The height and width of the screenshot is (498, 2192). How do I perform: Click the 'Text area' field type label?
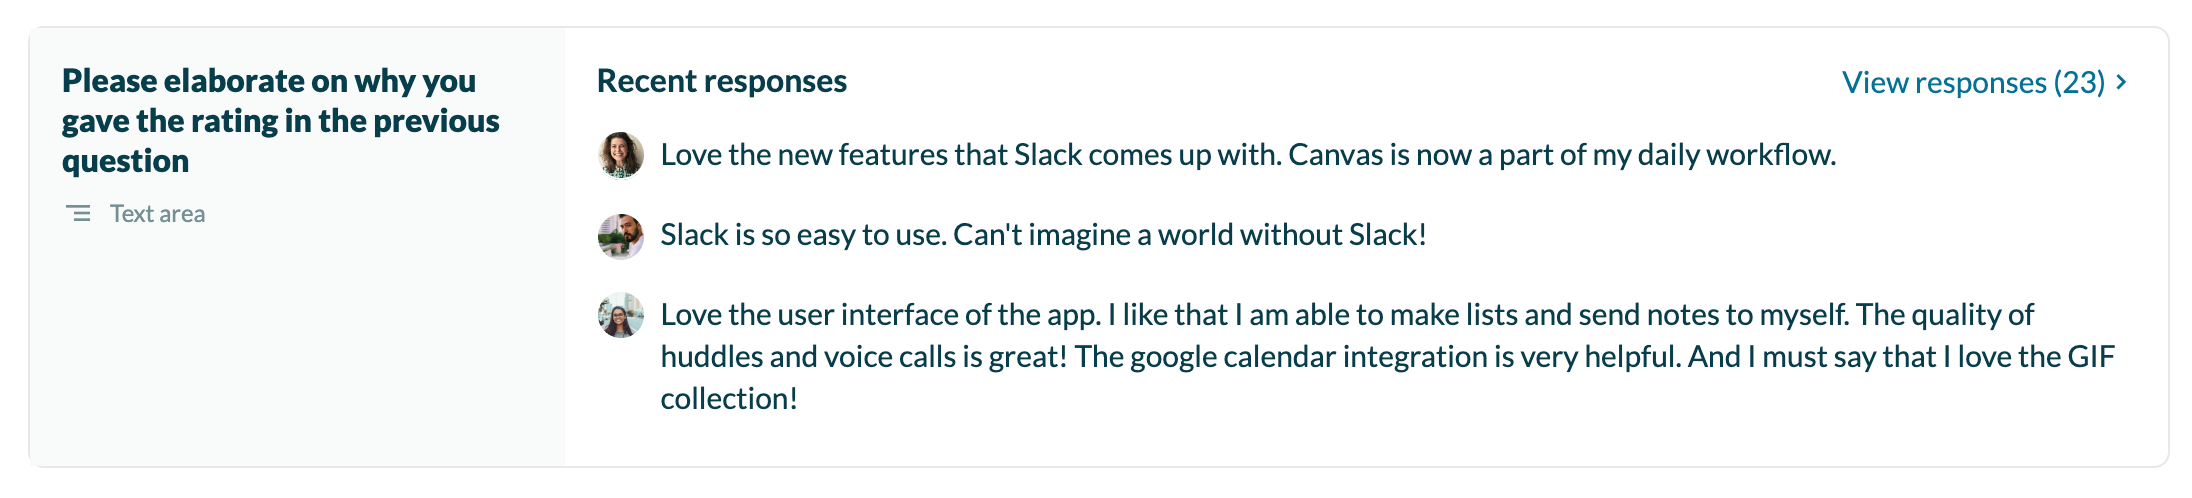[x=157, y=214]
